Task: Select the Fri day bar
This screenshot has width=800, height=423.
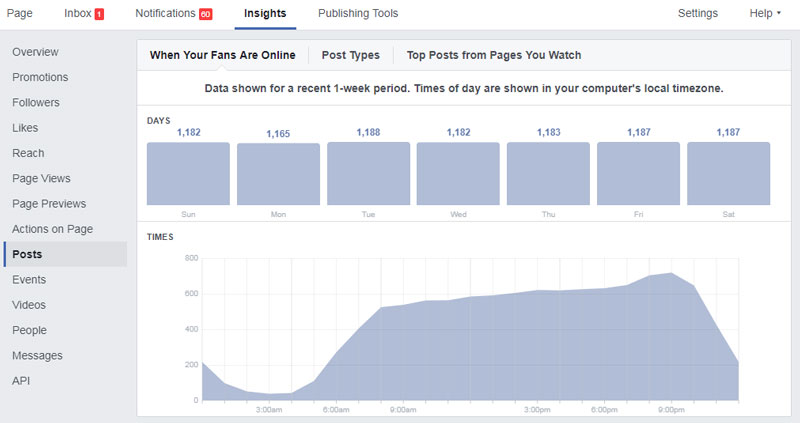Action: [638, 173]
